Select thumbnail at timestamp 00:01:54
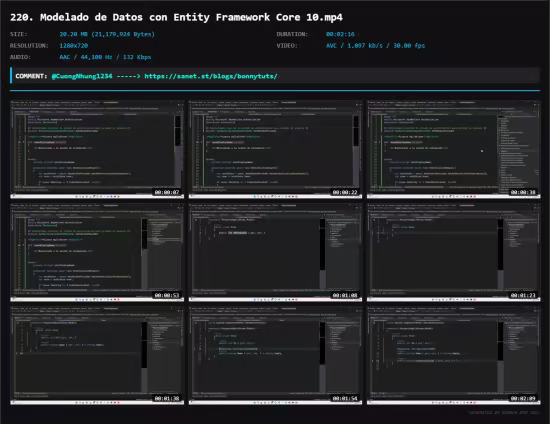550x424 pixels. click(275, 356)
